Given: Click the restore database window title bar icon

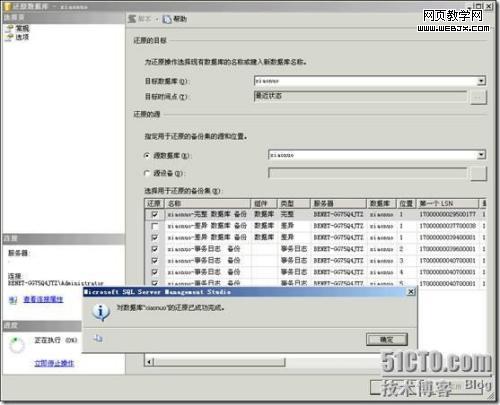Looking at the screenshot, I should click(7, 6).
